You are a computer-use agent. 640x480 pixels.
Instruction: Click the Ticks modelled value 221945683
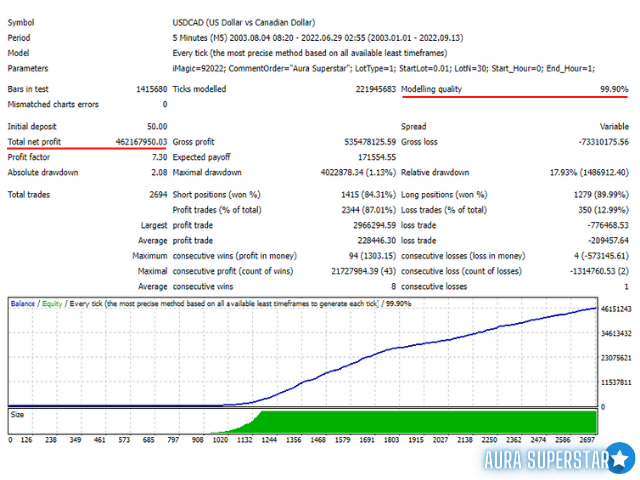tap(376, 89)
